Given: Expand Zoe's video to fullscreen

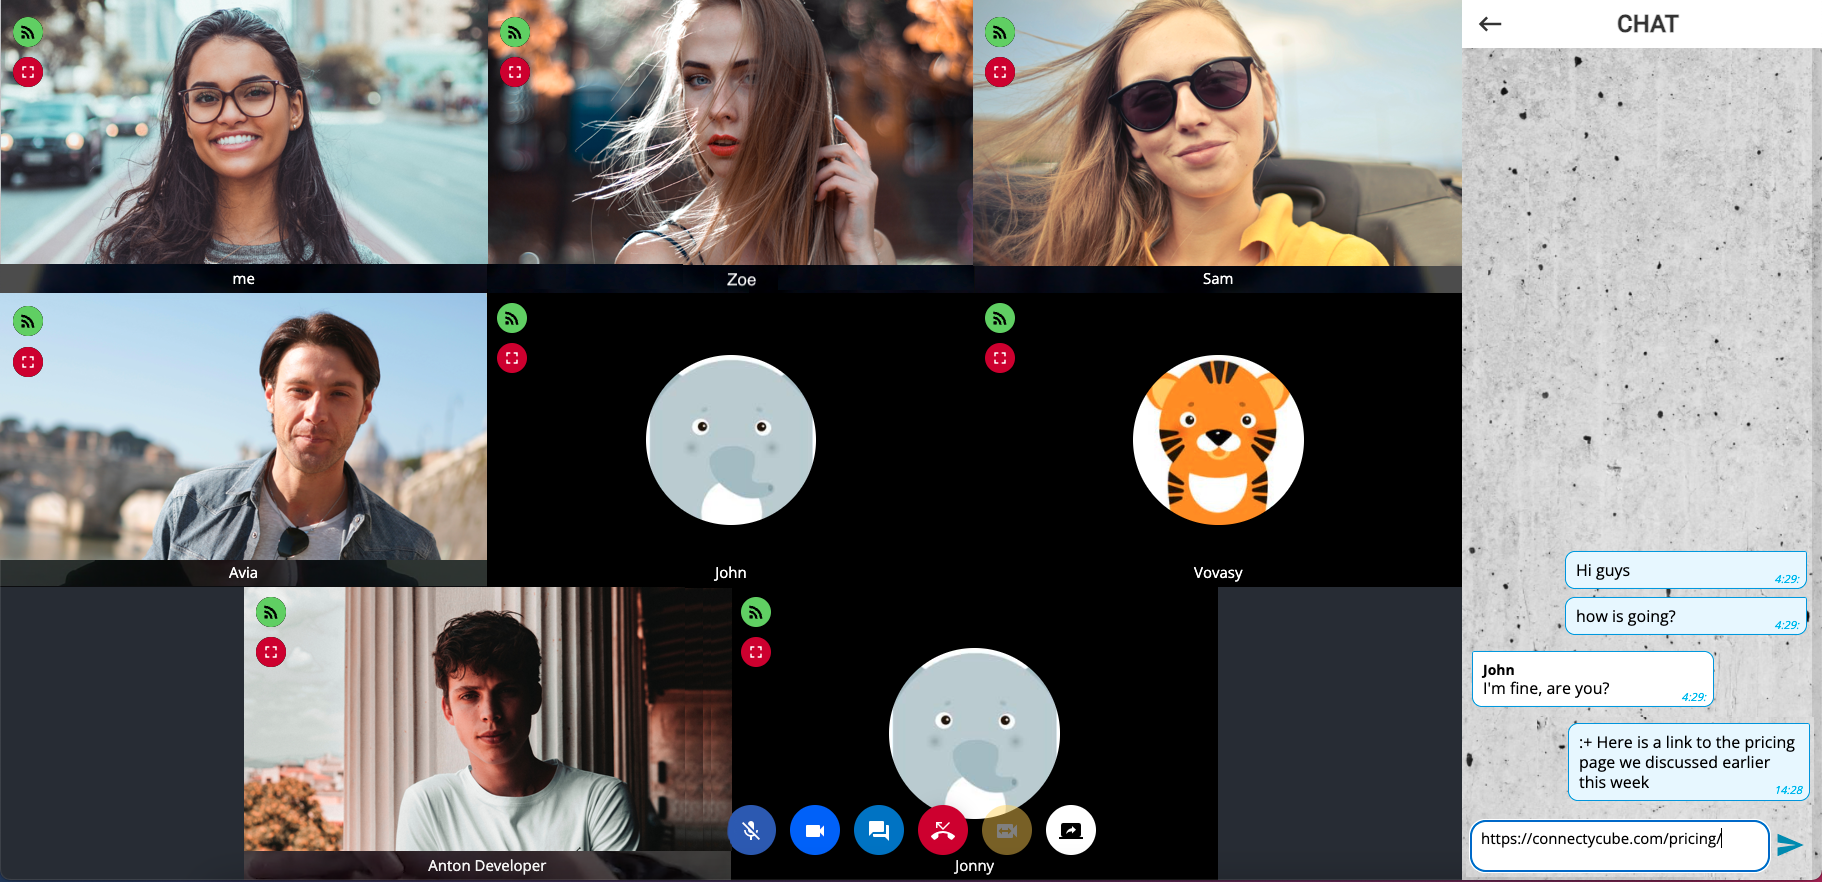Looking at the screenshot, I should point(515,72).
